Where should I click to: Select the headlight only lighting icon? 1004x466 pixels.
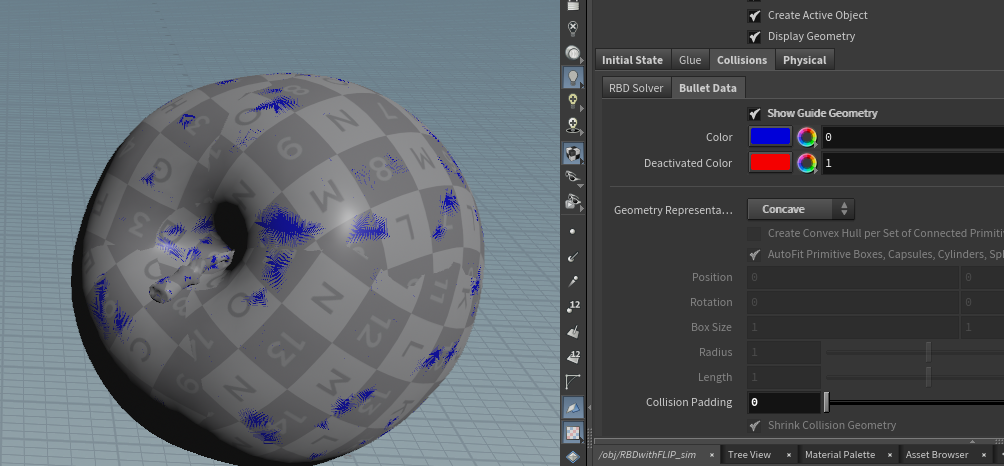click(x=572, y=53)
